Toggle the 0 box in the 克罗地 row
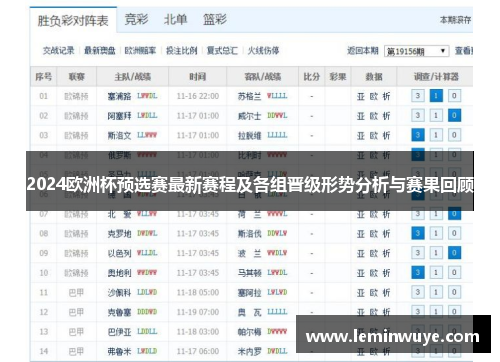 [454, 233]
